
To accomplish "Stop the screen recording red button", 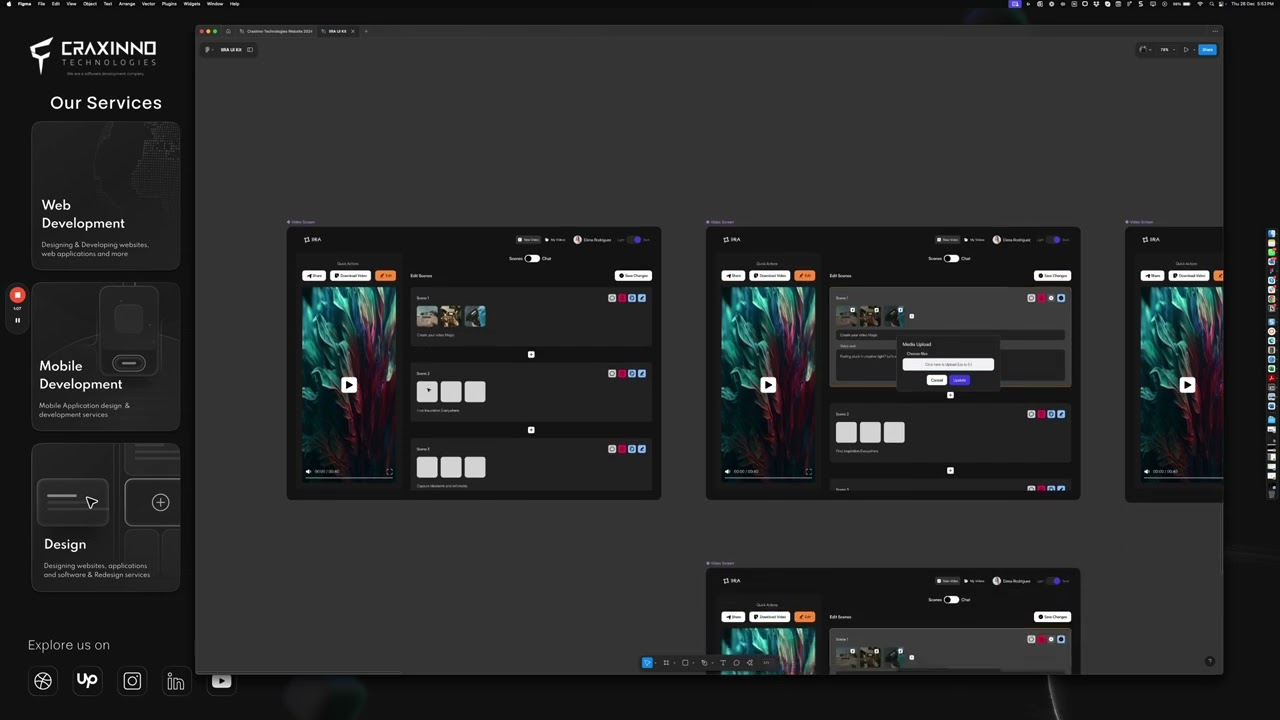I will 17,295.
